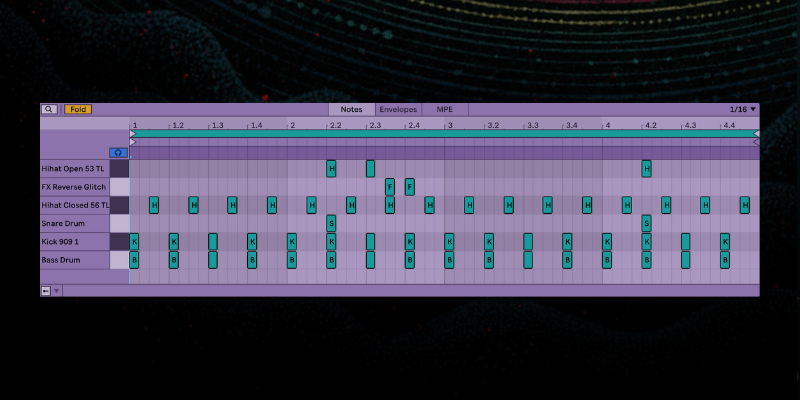
Task: Select the Kick note at beat 1
Action: click(x=134, y=242)
